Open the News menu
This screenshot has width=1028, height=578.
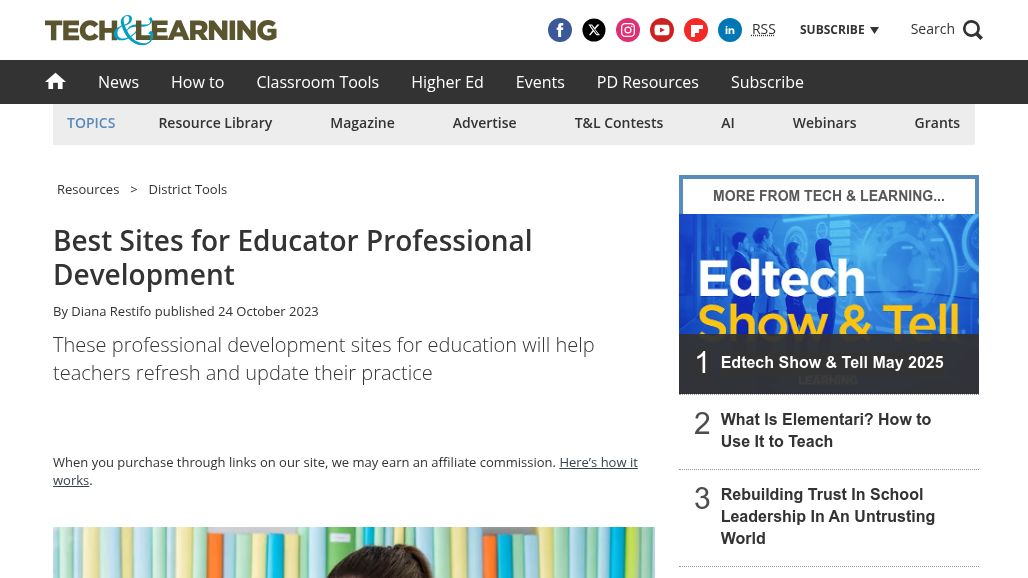(x=119, y=82)
